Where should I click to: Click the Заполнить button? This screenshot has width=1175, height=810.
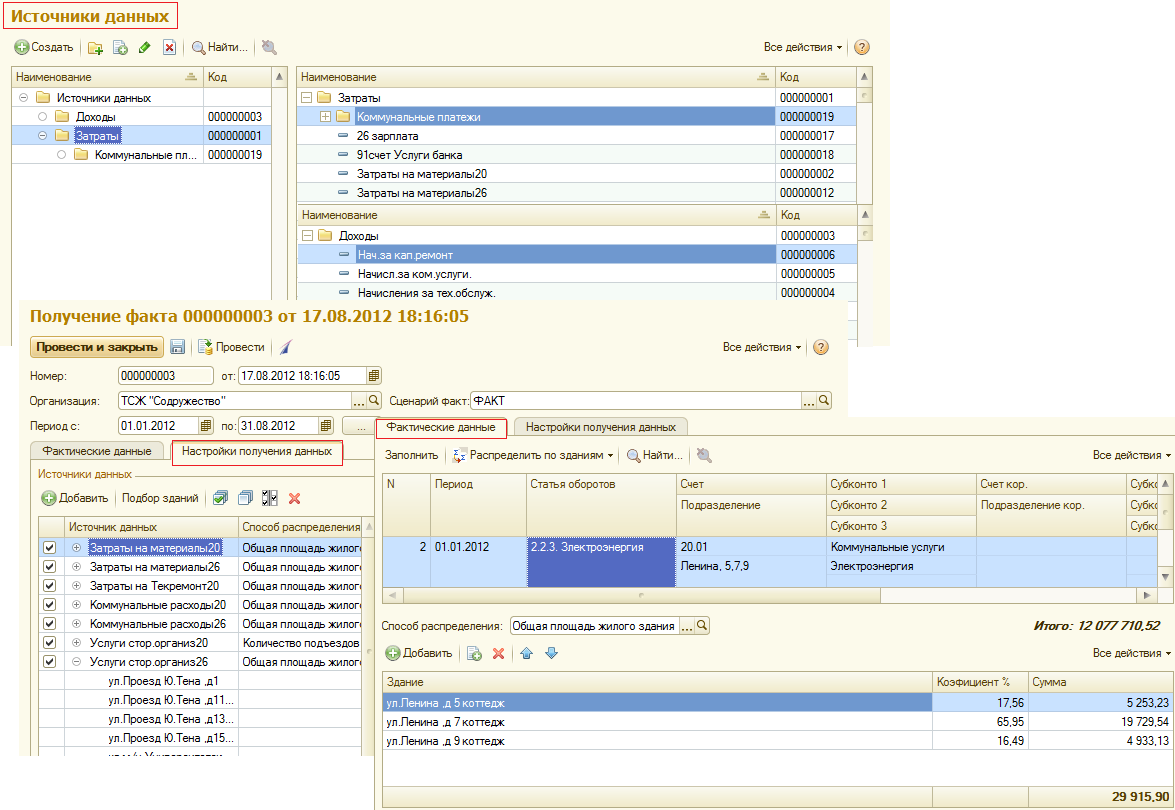pyautogui.click(x=411, y=456)
